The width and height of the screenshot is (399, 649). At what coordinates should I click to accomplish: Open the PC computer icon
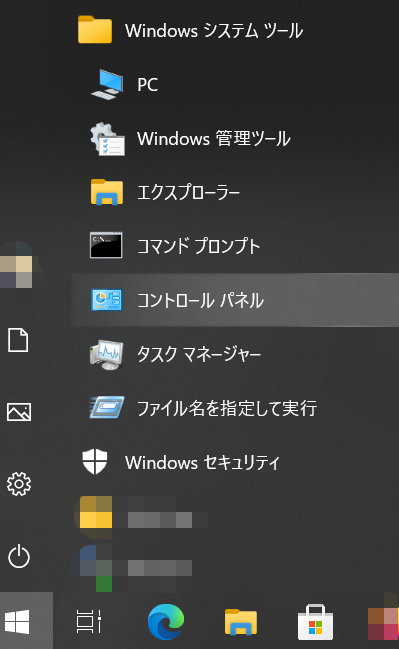[x=107, y=84]
